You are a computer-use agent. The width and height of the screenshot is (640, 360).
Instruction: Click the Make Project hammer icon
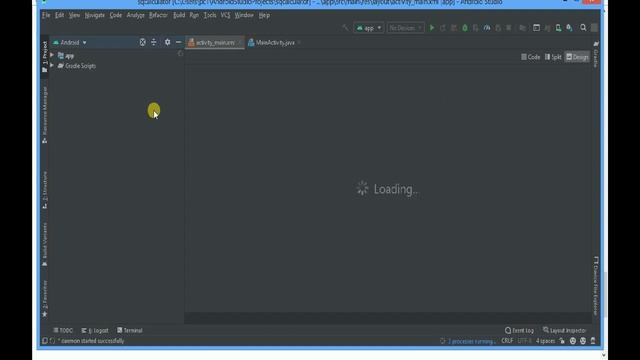tap(345, 28)
